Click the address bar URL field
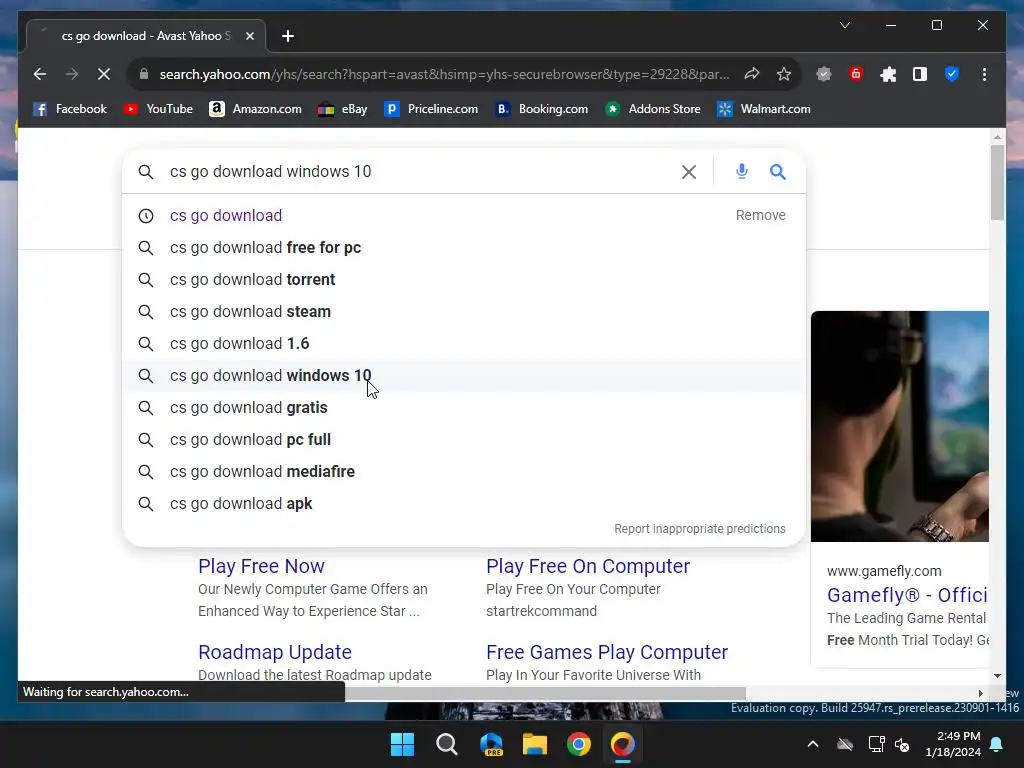 [444, 74]
